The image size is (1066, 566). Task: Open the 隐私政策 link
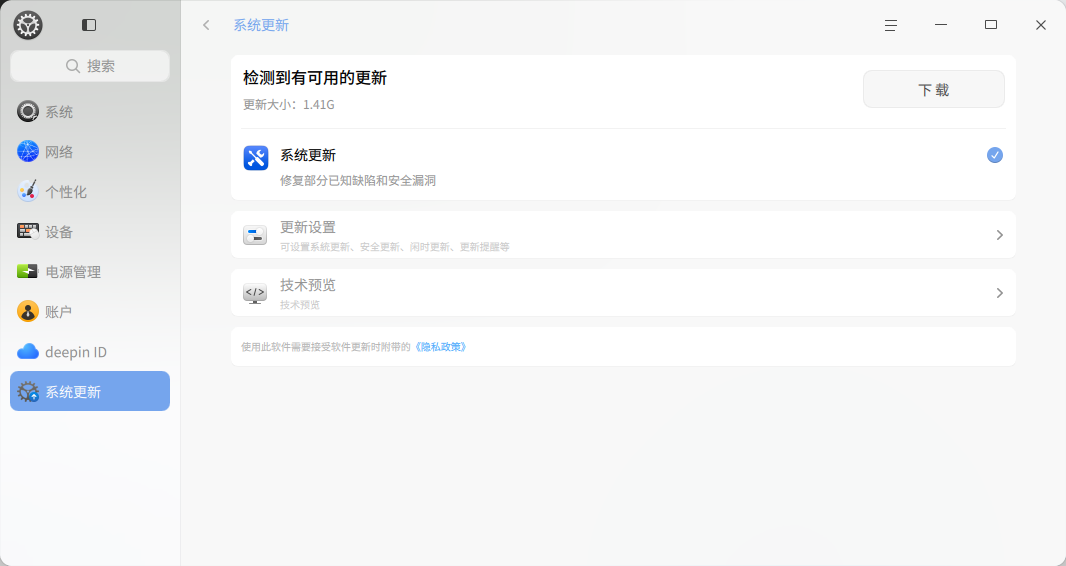(441, 347)
